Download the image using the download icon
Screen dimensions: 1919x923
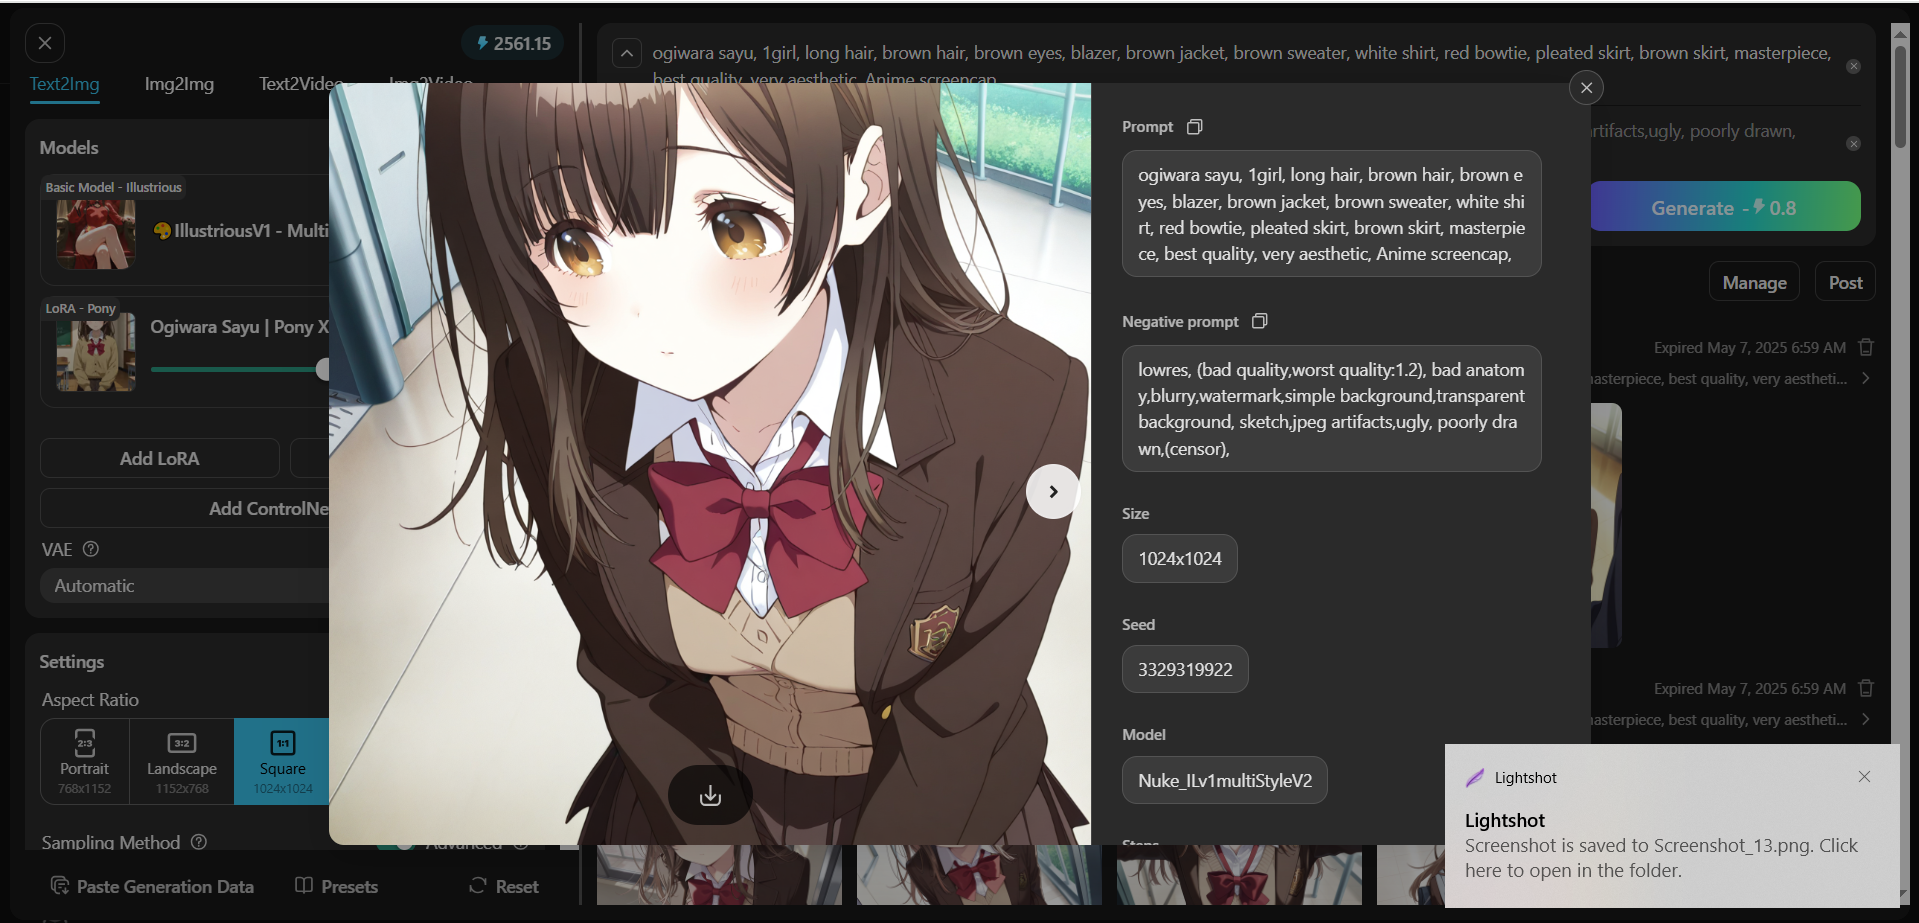coord(710,795)
